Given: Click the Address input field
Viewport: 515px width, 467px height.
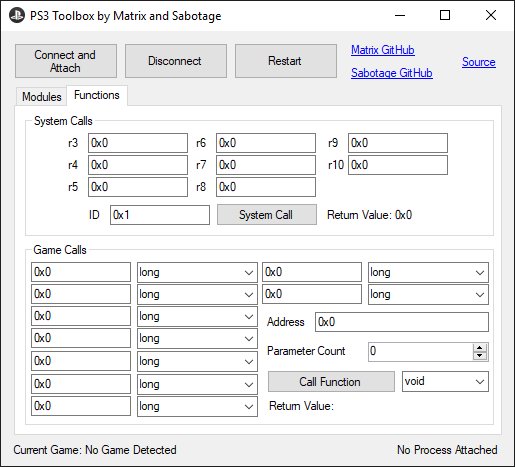Looking at the screenshot, I should (x=402, y=322).
